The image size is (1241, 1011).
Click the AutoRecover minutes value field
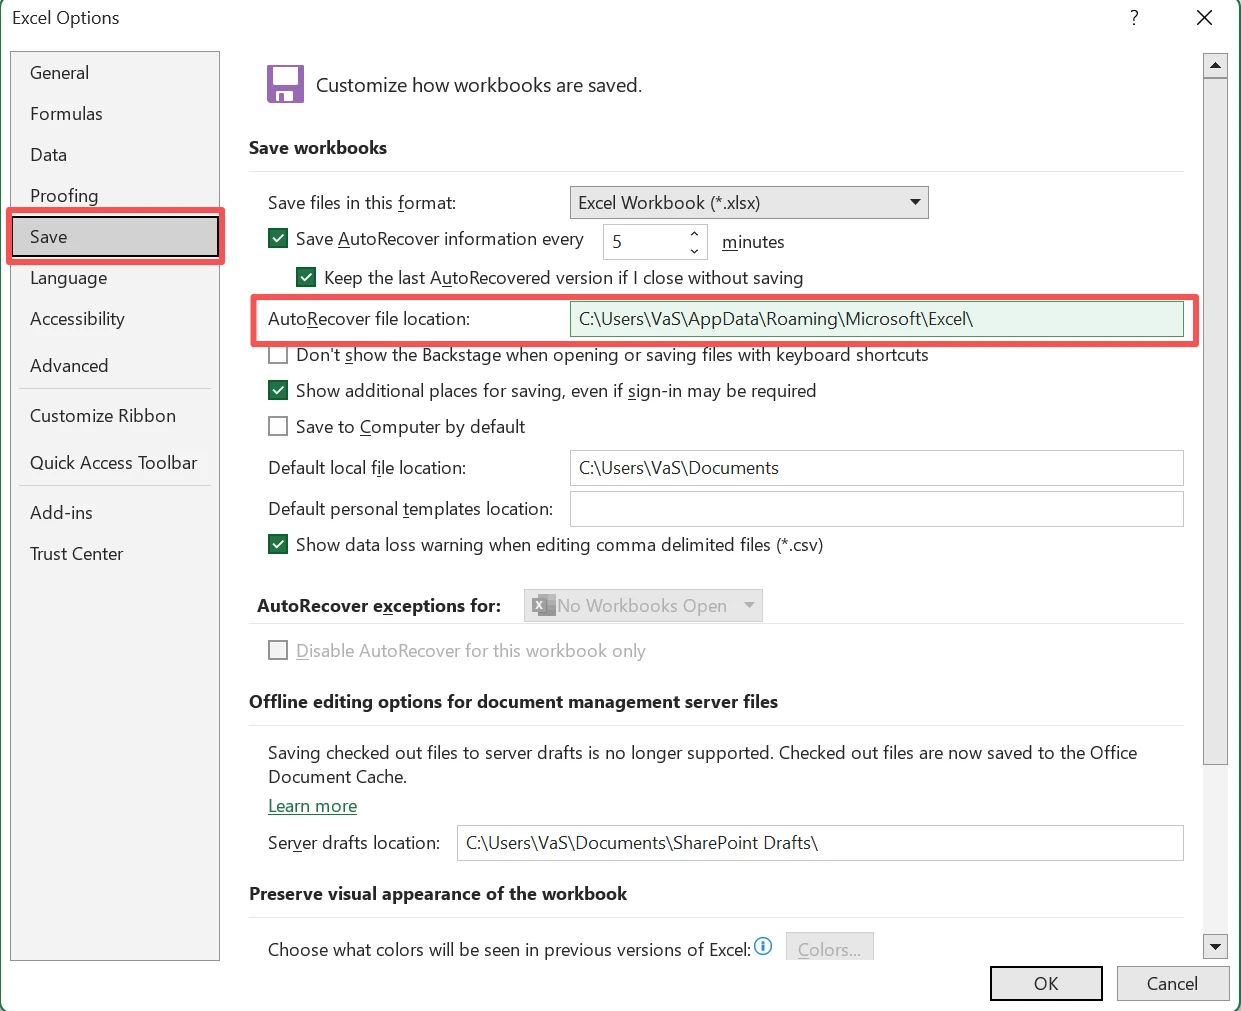tap(645, 242)
